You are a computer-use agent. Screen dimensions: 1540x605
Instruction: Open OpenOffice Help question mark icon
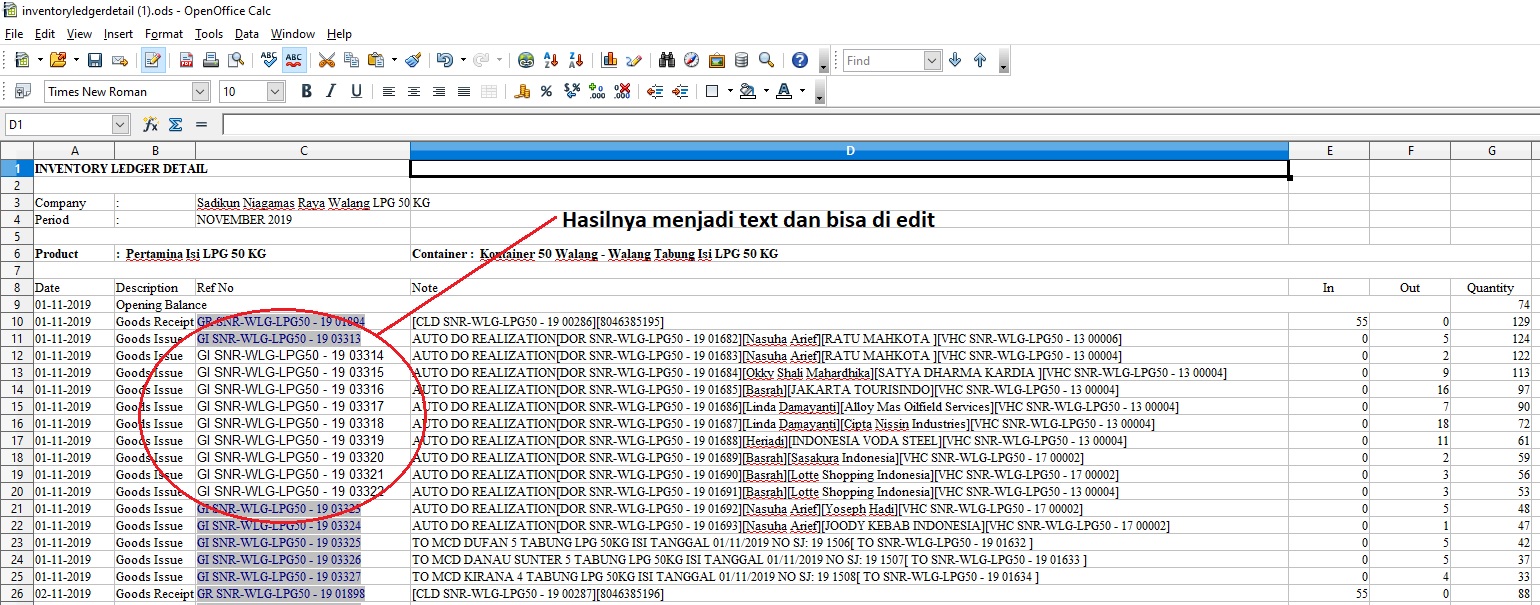800,60
